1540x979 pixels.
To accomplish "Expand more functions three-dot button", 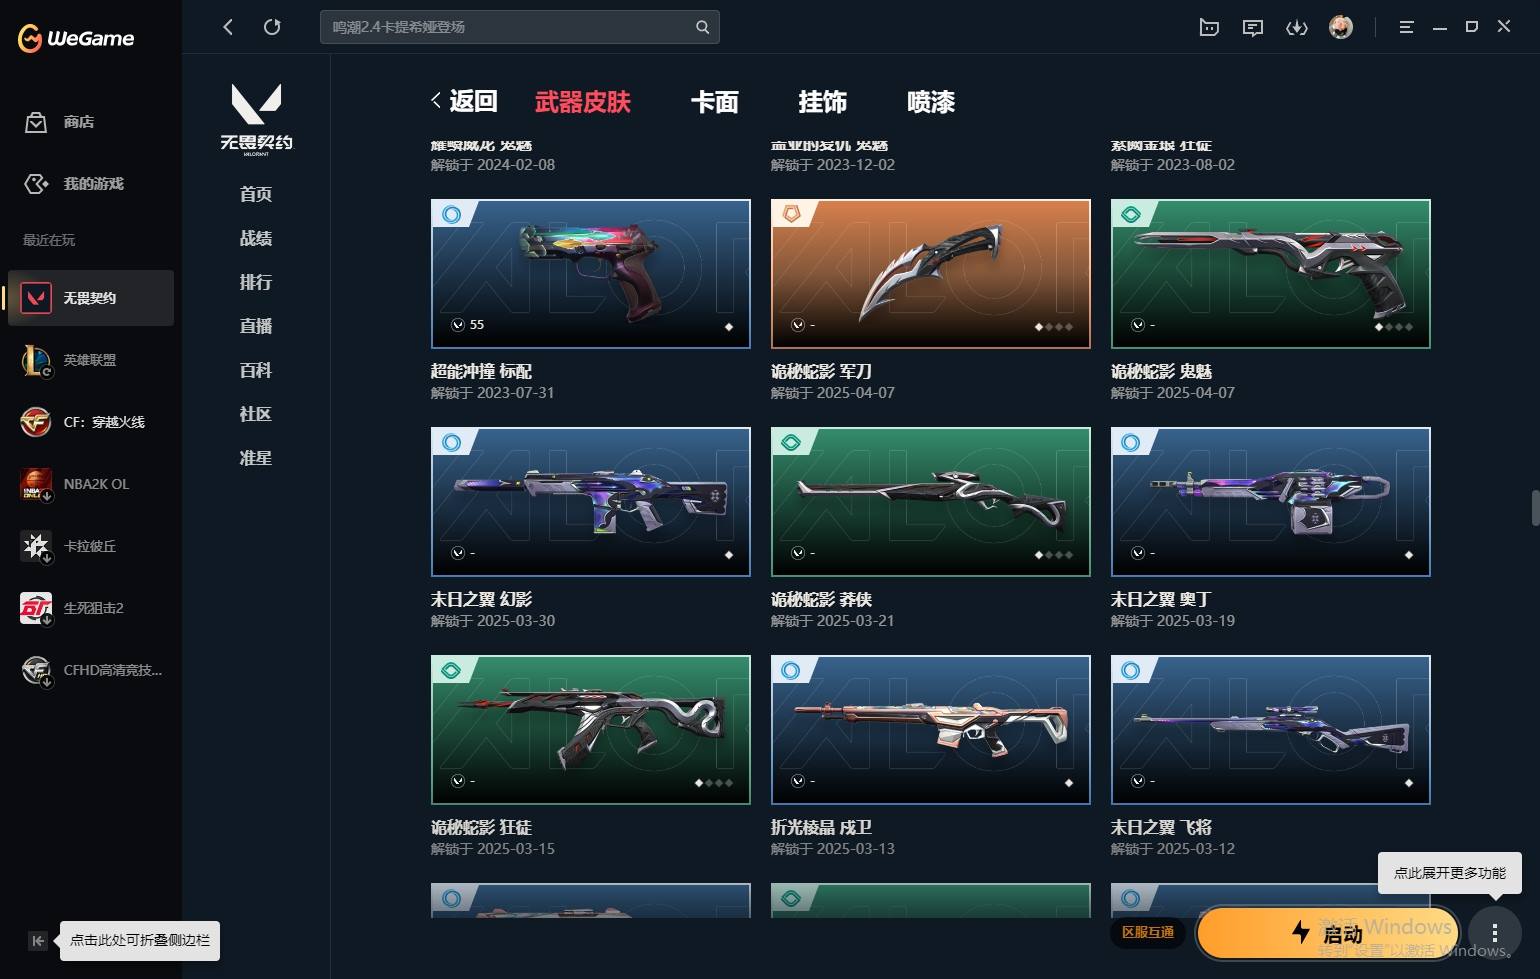I will (x=1494, y=933).
